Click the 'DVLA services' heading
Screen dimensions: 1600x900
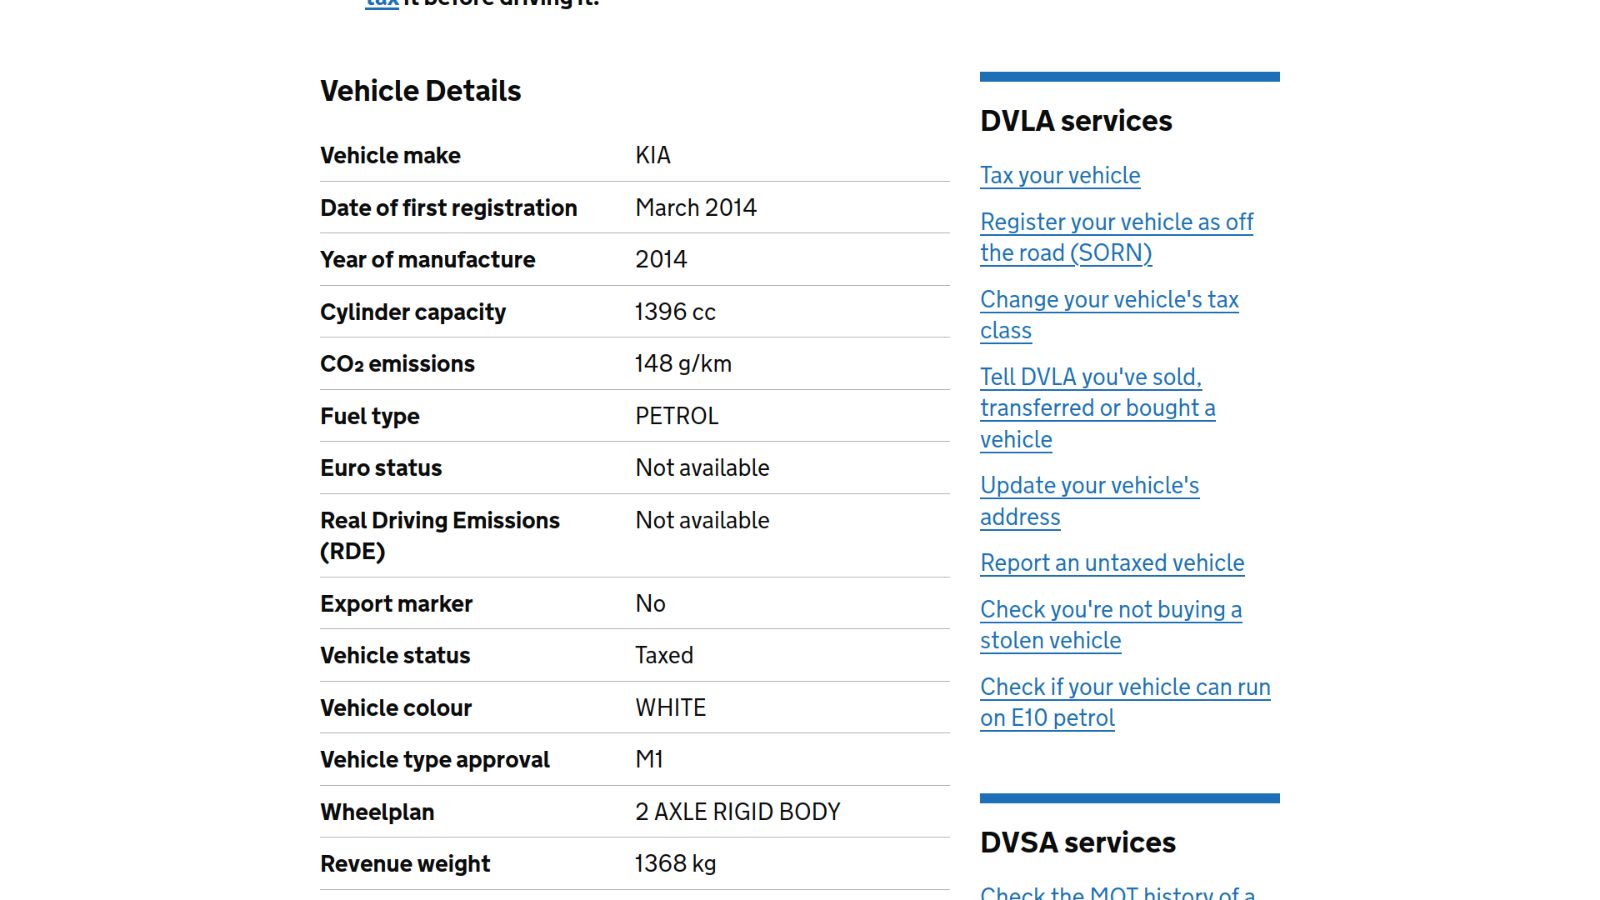pos(1076,121)
